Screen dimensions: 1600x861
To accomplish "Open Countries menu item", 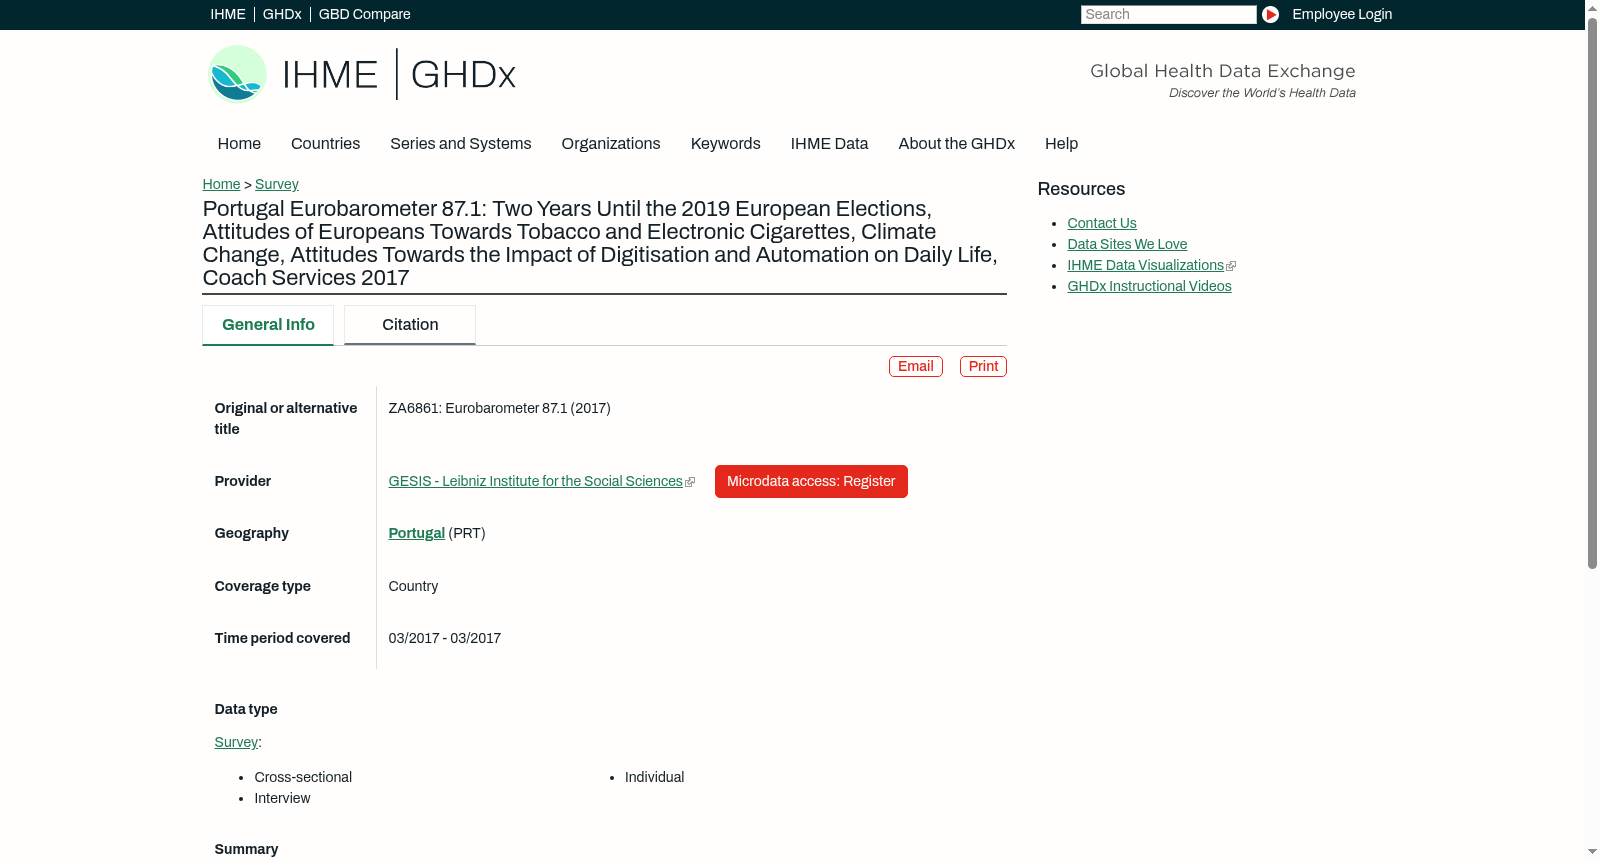I will click(325, 144).
